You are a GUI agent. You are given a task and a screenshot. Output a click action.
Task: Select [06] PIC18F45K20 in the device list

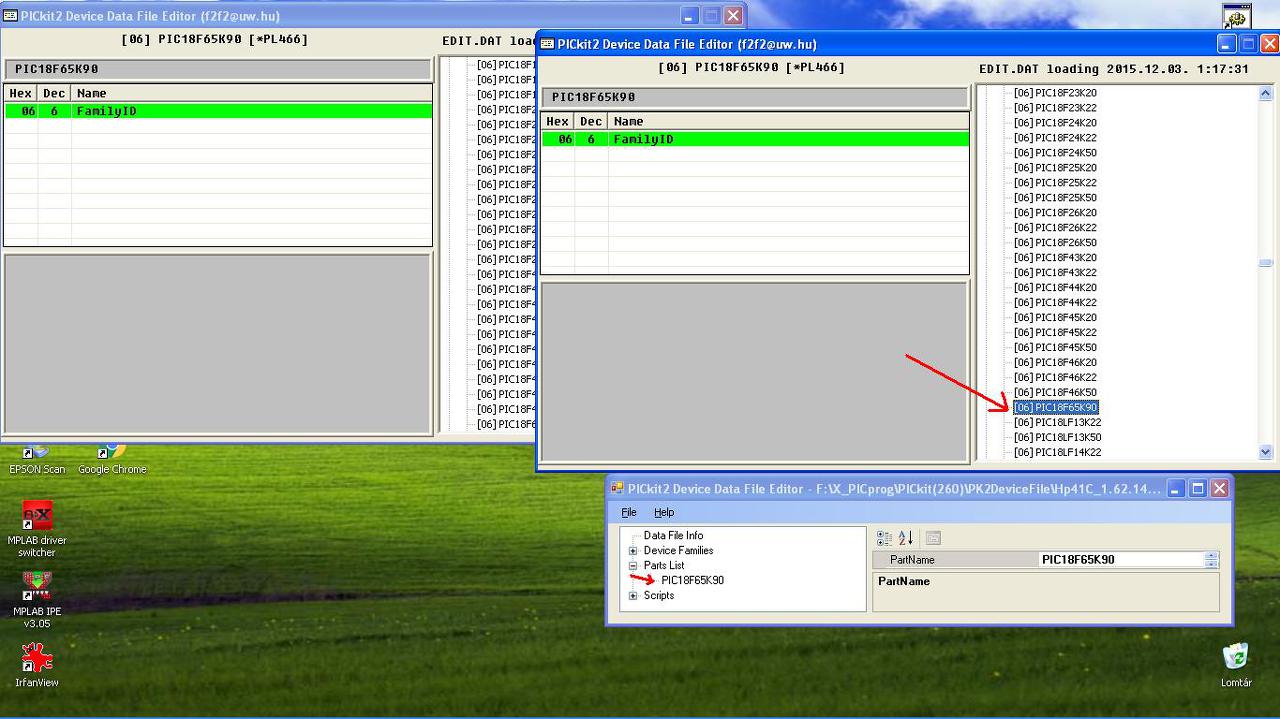(1055, 318)
